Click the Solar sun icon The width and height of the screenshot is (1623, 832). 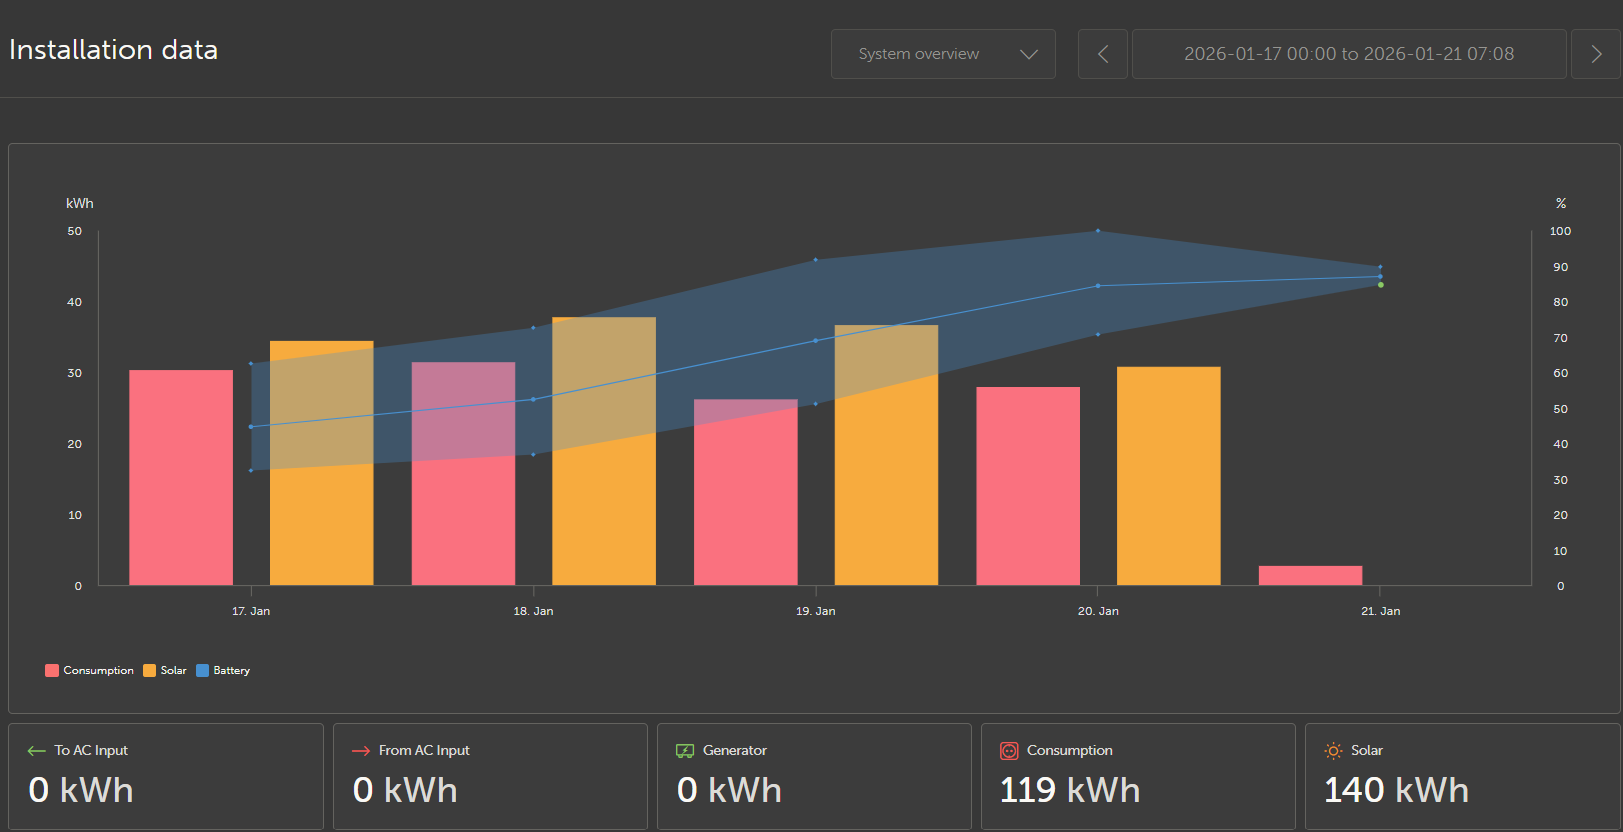coord(1333,751)
